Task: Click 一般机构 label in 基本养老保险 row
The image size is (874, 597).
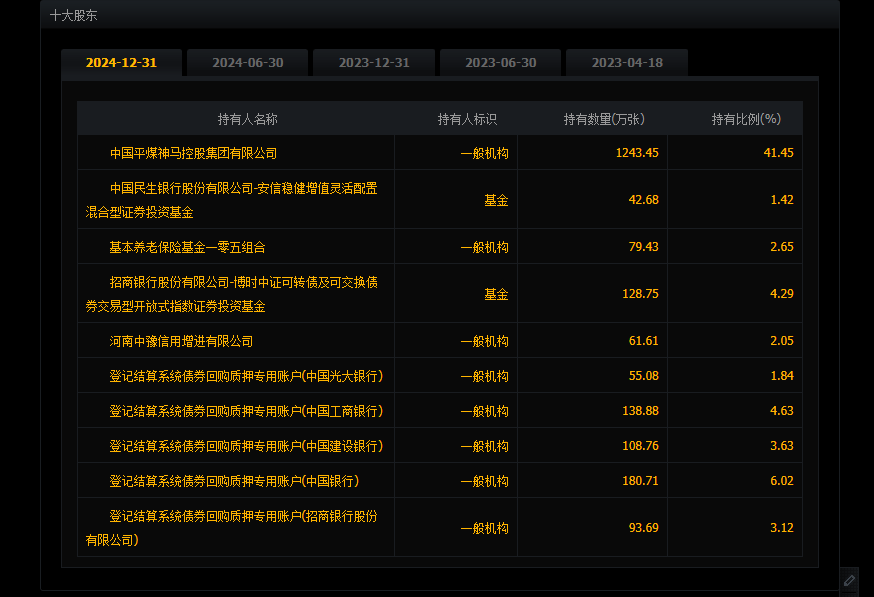Action: point(484,247)
